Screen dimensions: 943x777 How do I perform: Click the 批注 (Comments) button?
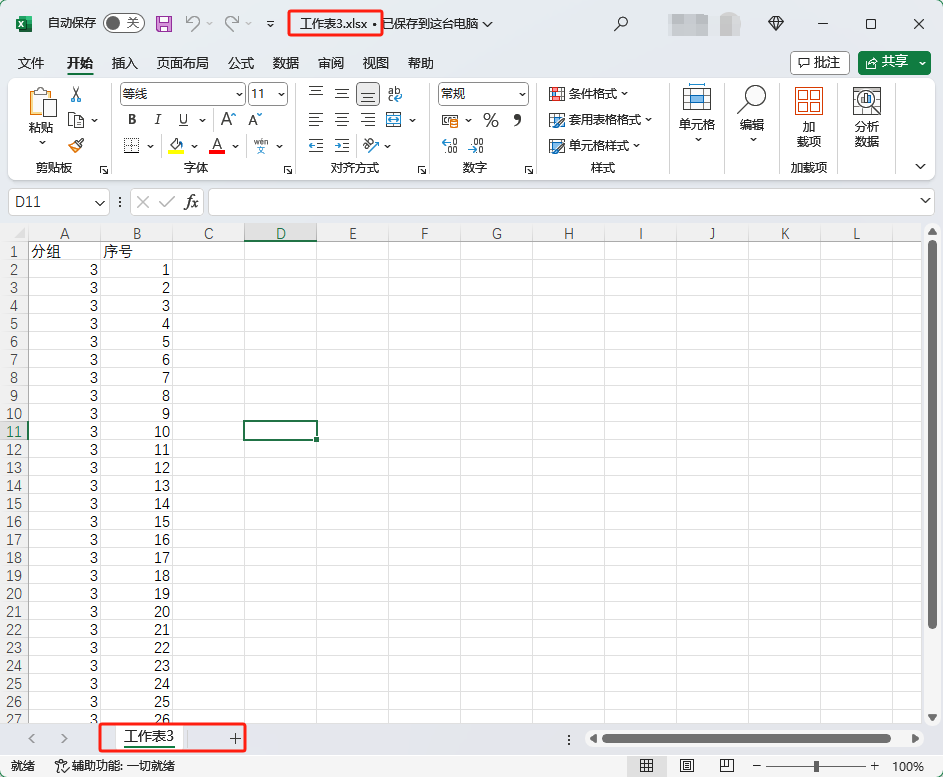coord(819,61)
